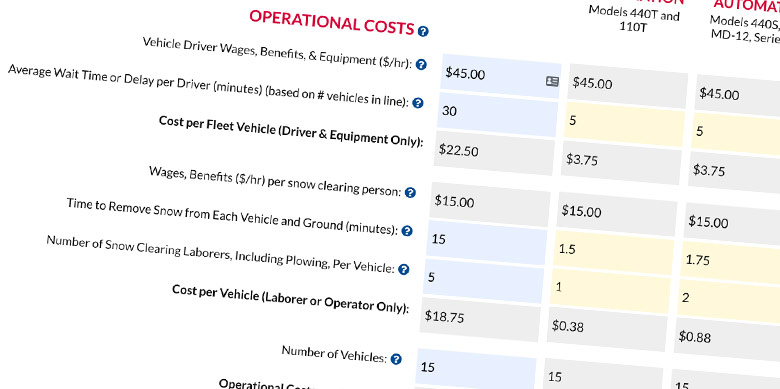Click help icon beside Operational Costs heading
Screen dimensions: 780x389
click(x=423, y=31)
